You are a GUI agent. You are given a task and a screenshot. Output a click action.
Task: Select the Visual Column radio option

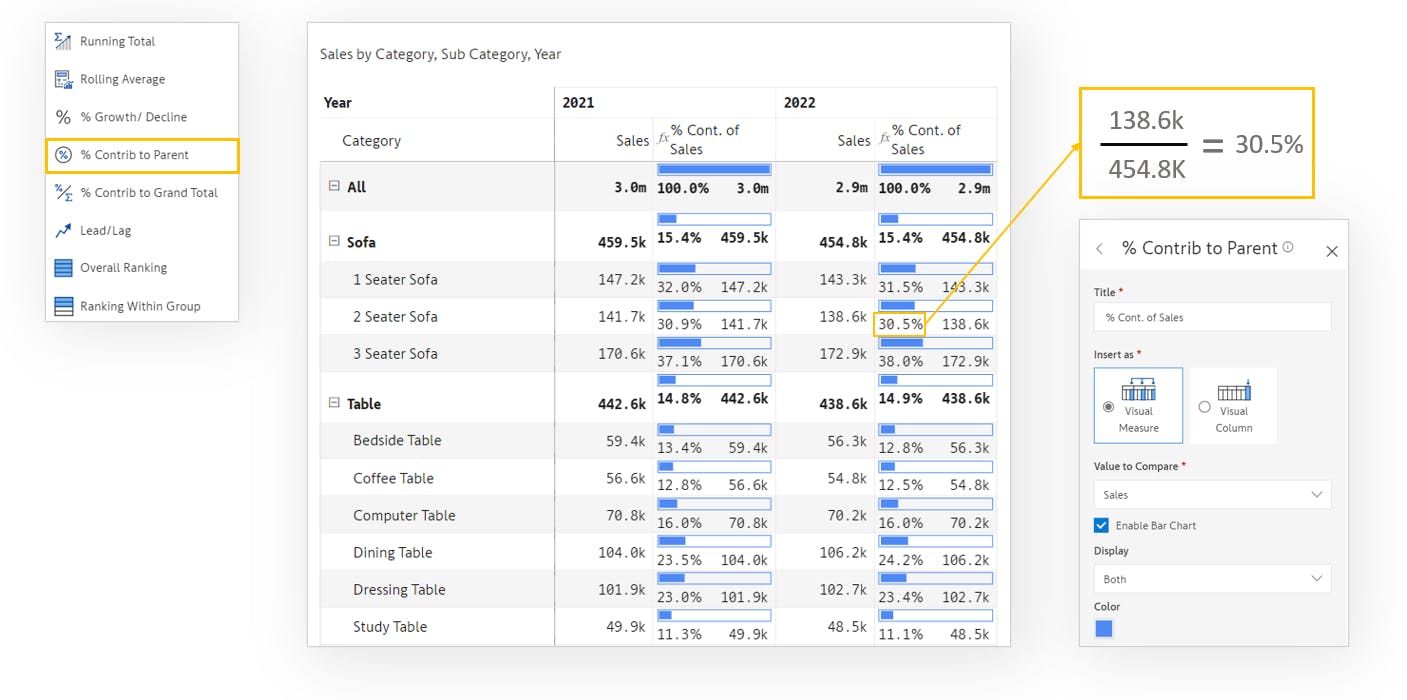(1204, 407)
